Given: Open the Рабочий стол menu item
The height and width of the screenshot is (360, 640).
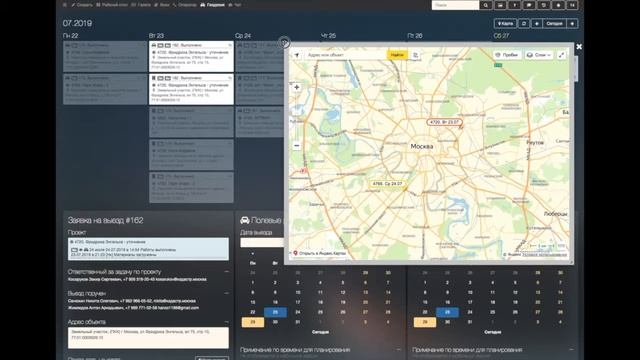Looking at the screenshot, I should 111,5.
